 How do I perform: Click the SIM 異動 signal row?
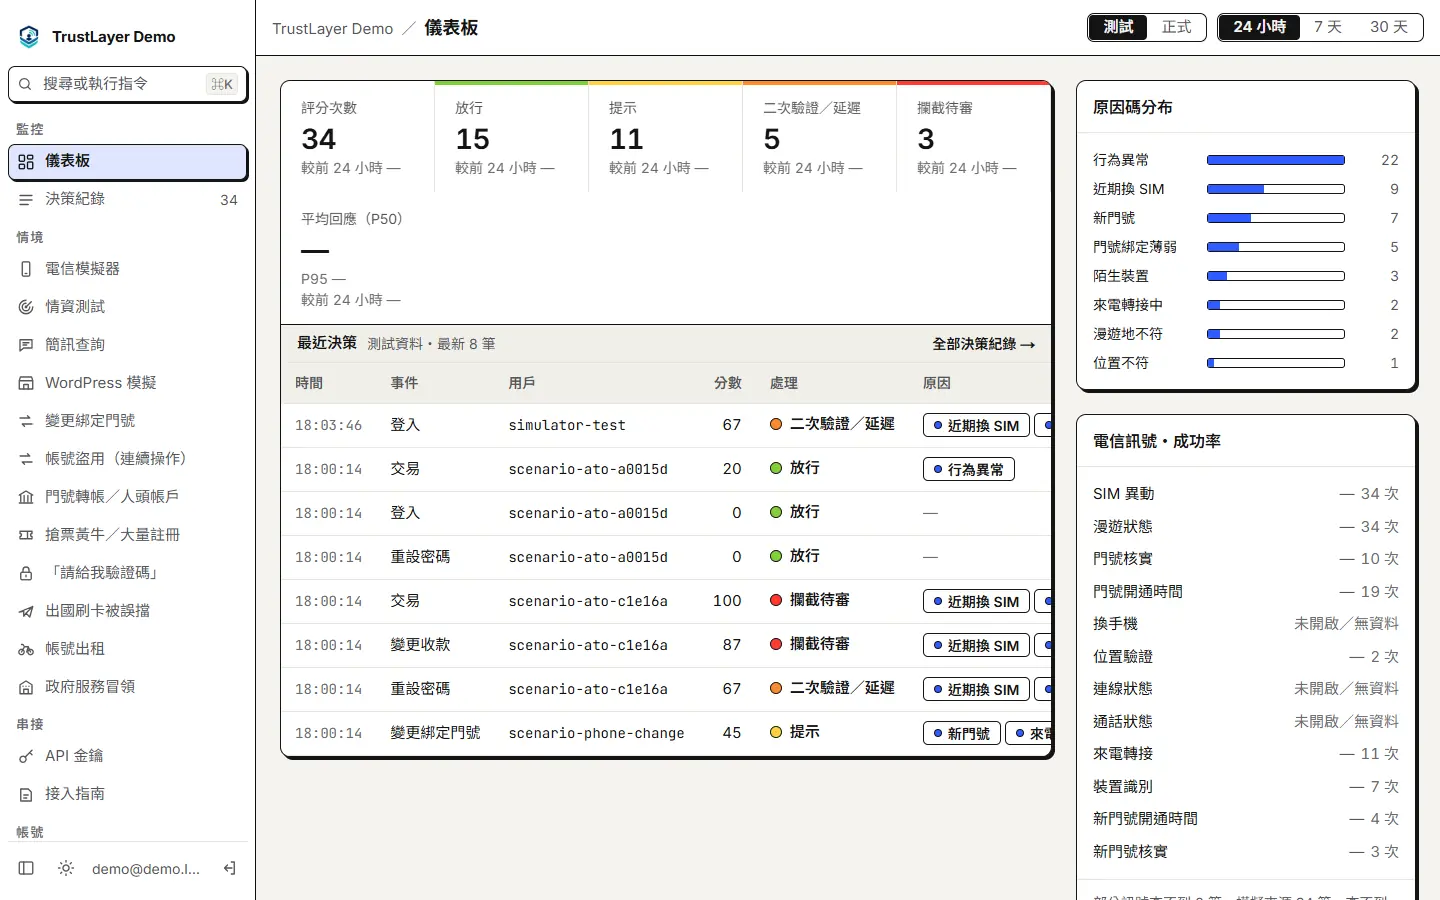[1246, 494]
